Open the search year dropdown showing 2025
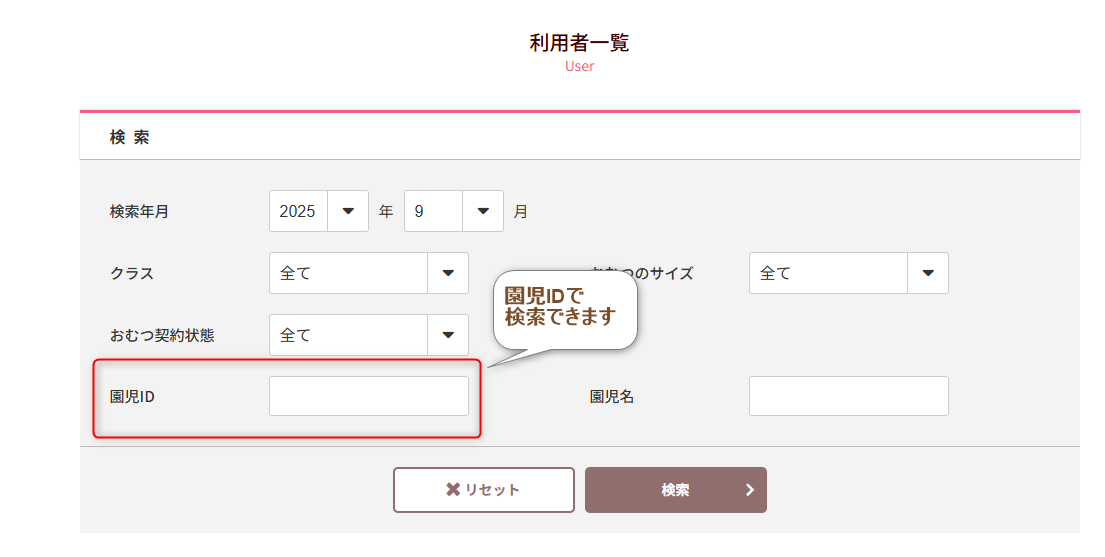This screenshot has width=1105, height=557. [x=319, y=211]
